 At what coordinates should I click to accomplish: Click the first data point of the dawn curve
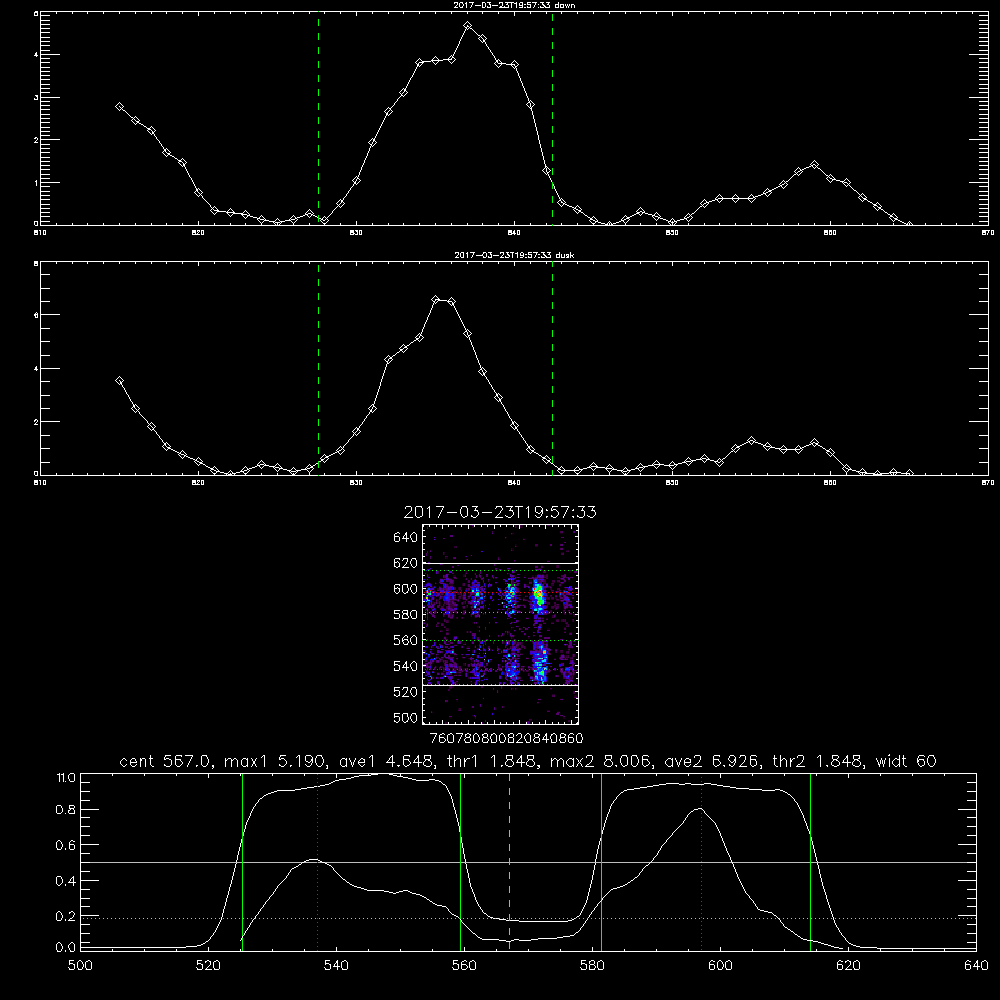click(119, 107)
